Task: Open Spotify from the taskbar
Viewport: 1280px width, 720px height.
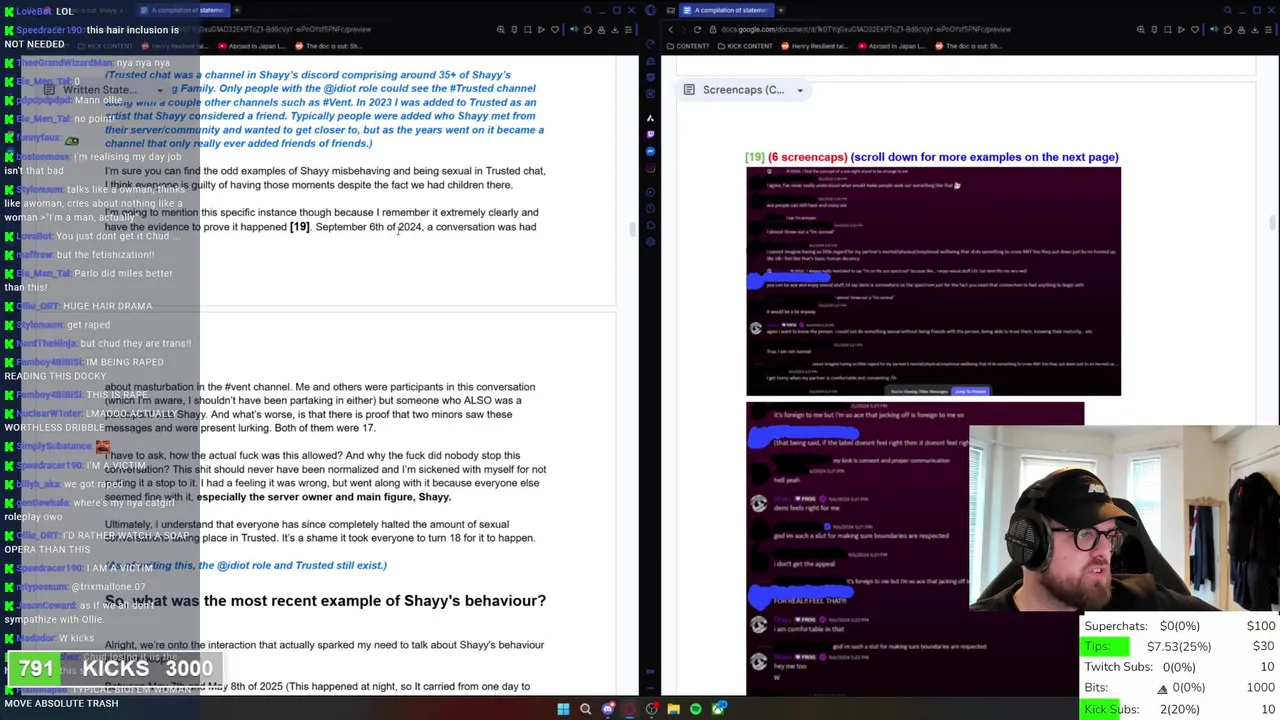Action: click(696, 709)
